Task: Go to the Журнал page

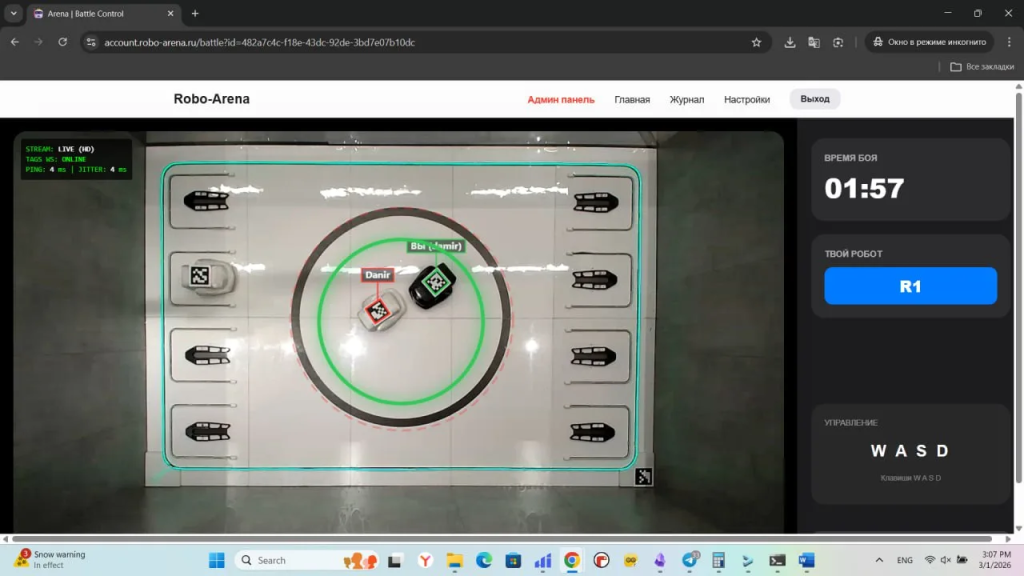Action: point(687,99)
